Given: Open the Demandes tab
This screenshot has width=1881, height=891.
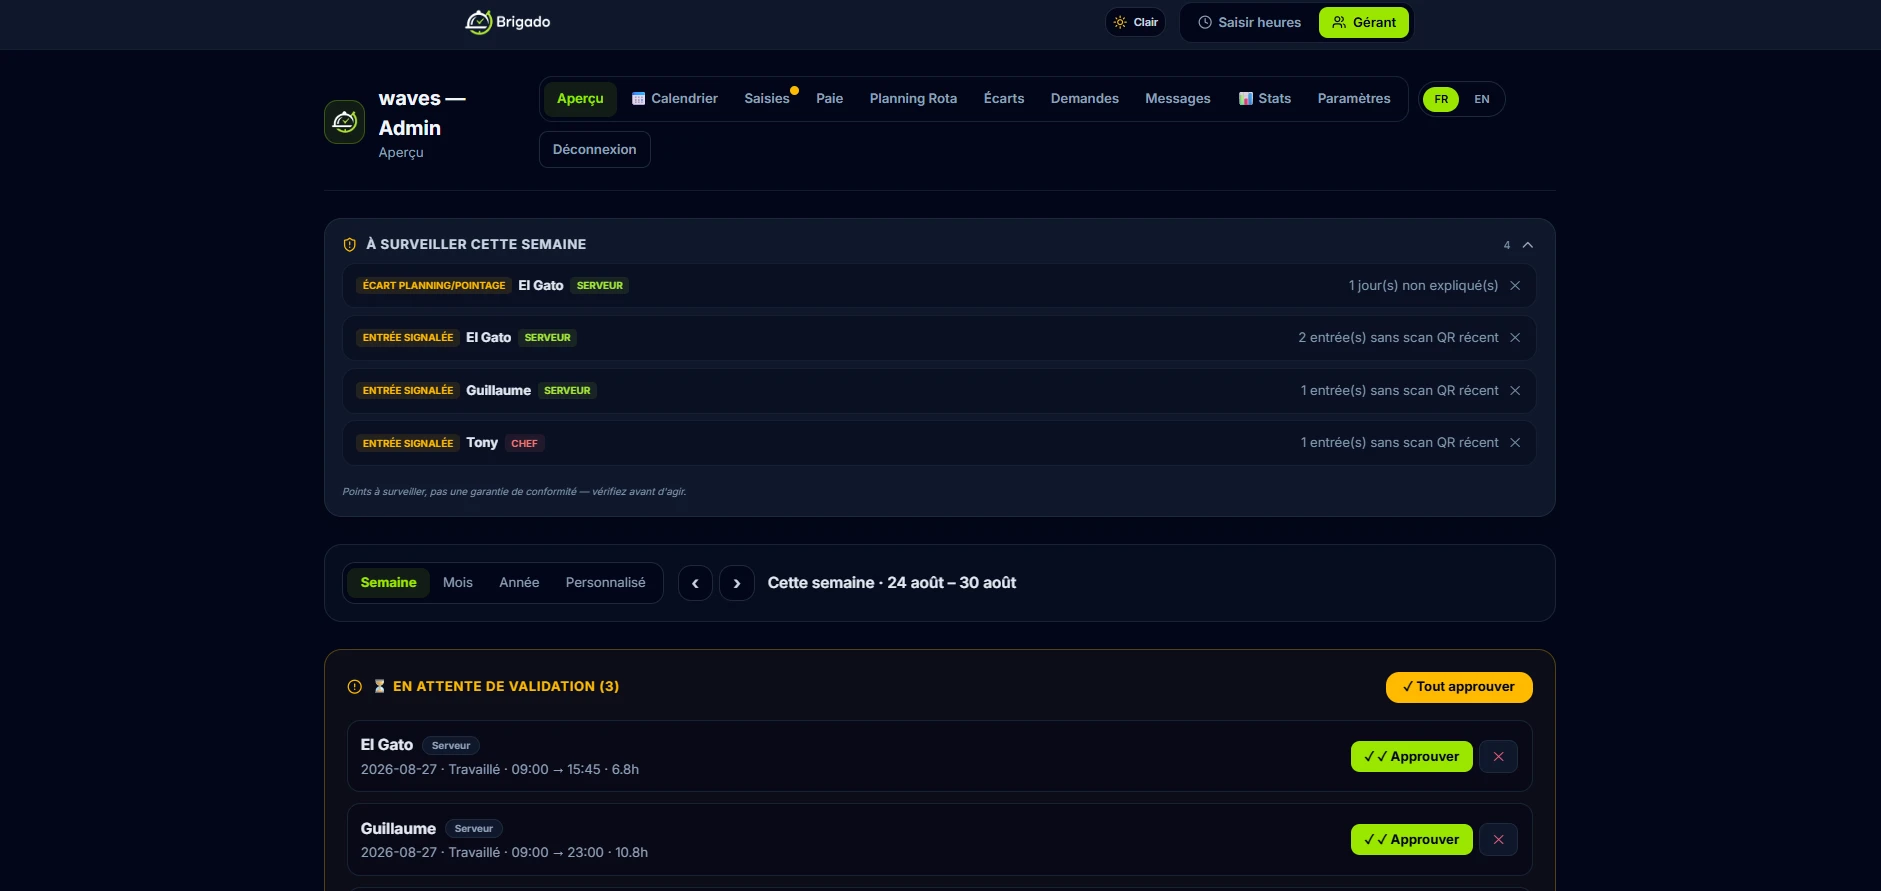Looking at the screenshot, I should (1085, 98).
